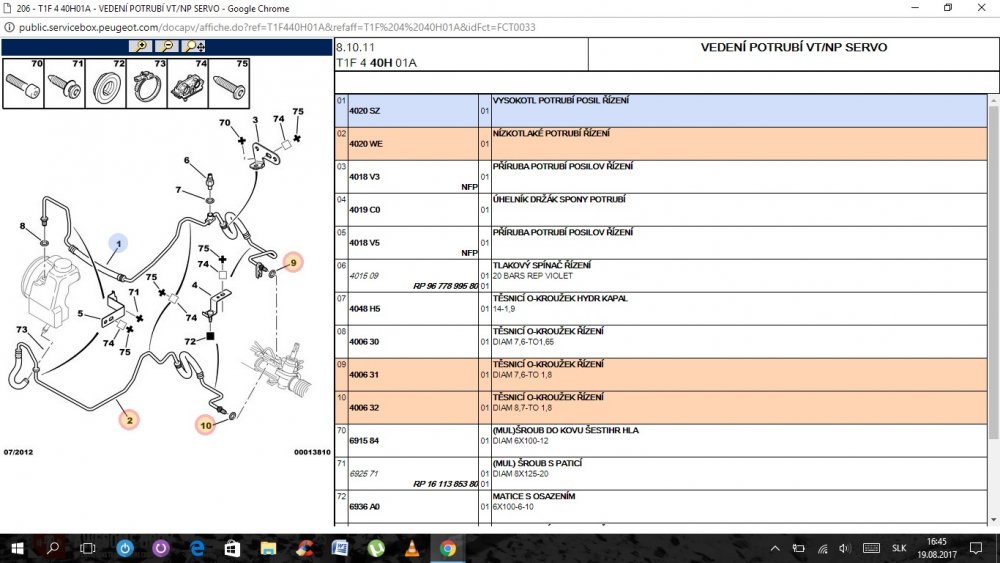This screenshot has height=563, width=1000.
Task: Open File Explorer from taskbar
Action: click(268, 548)
